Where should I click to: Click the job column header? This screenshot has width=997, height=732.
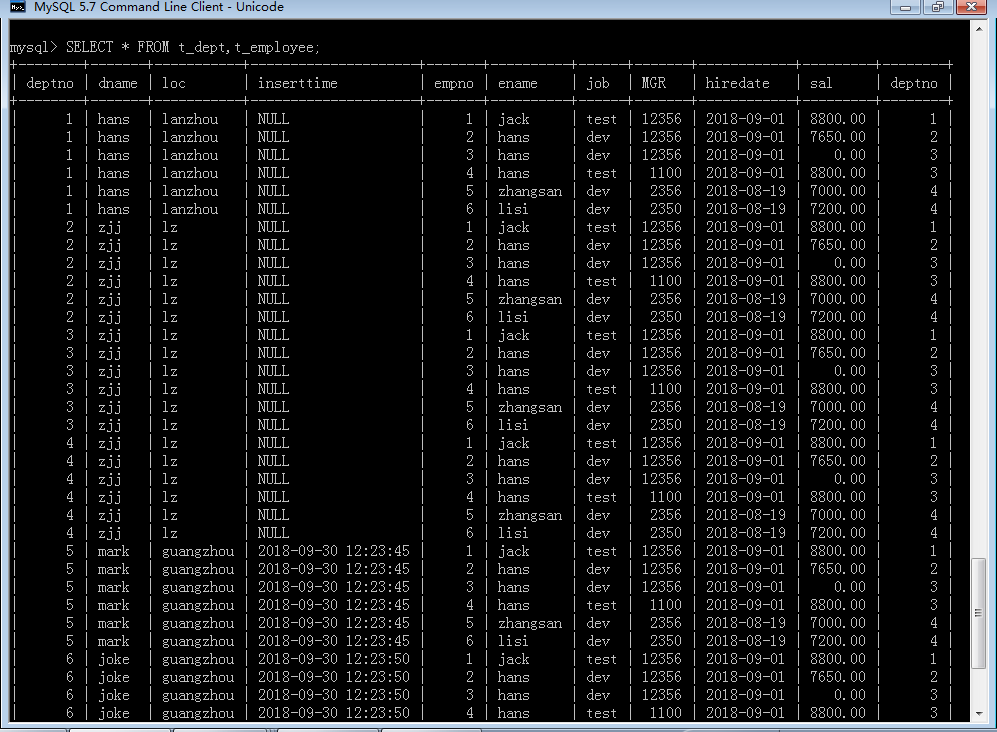[598, 83]
